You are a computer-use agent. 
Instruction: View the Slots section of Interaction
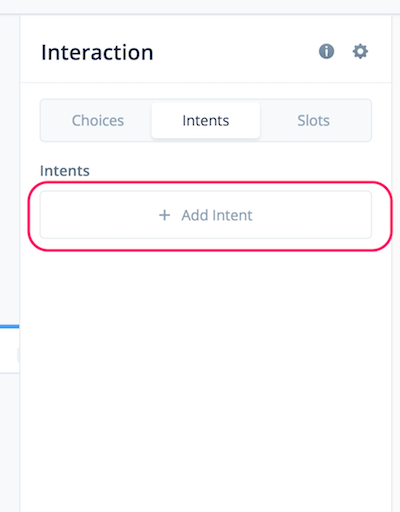313,120
